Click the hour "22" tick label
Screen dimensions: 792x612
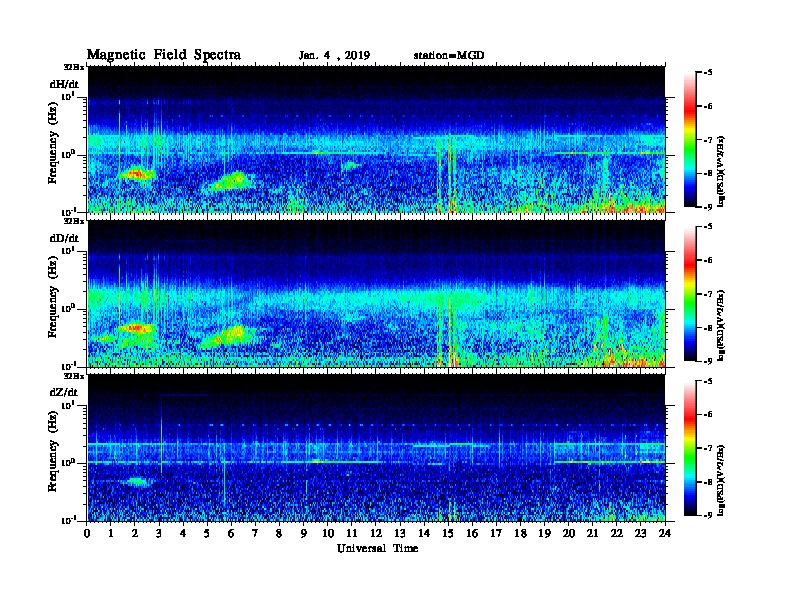(617, 533)
